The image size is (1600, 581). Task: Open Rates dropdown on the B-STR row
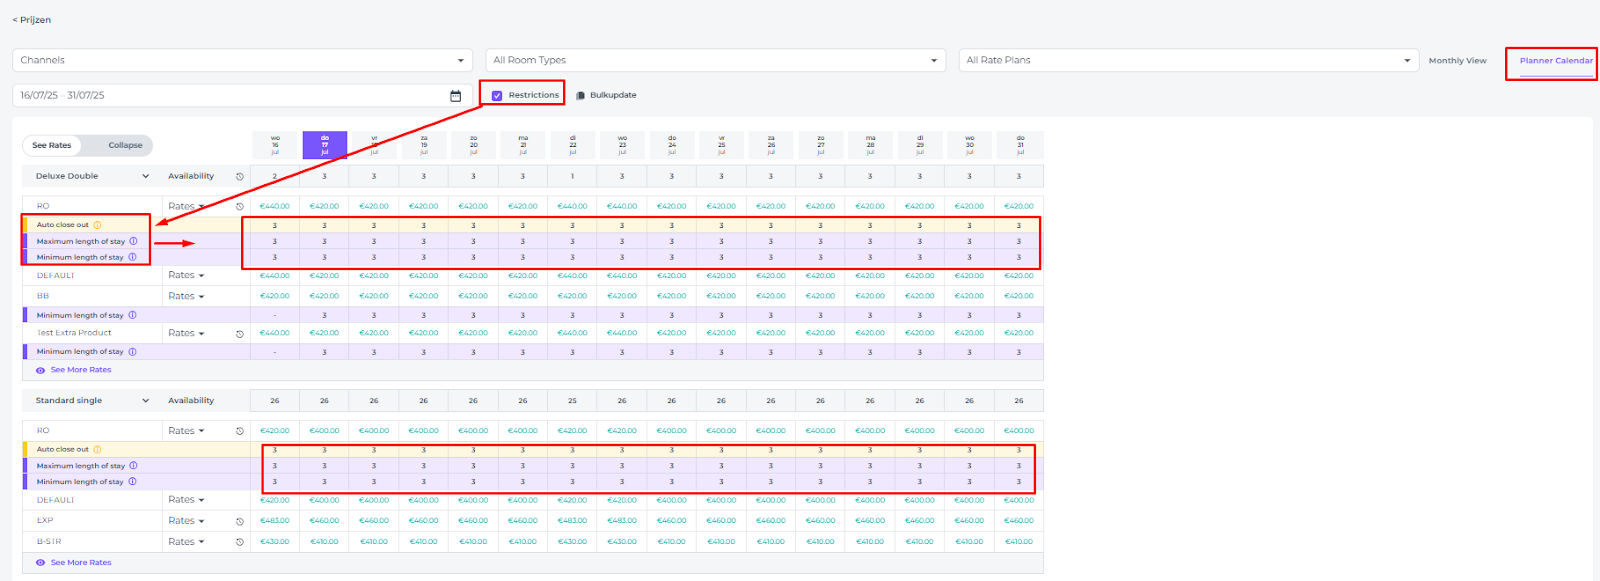coord(186,542)
